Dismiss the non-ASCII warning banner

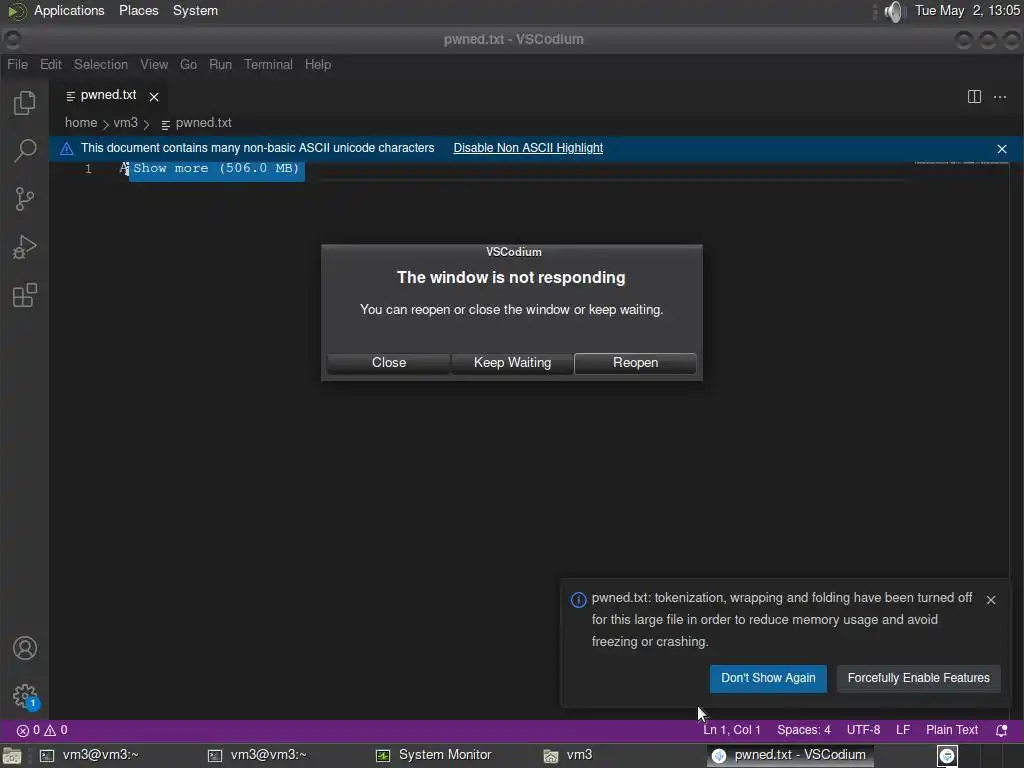(1002, 149)
